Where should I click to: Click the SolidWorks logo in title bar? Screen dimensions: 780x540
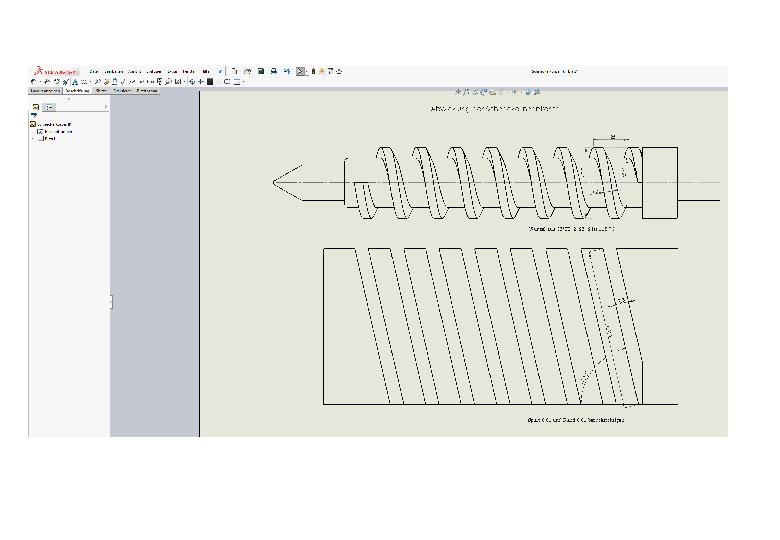click(x=54, y=72)
